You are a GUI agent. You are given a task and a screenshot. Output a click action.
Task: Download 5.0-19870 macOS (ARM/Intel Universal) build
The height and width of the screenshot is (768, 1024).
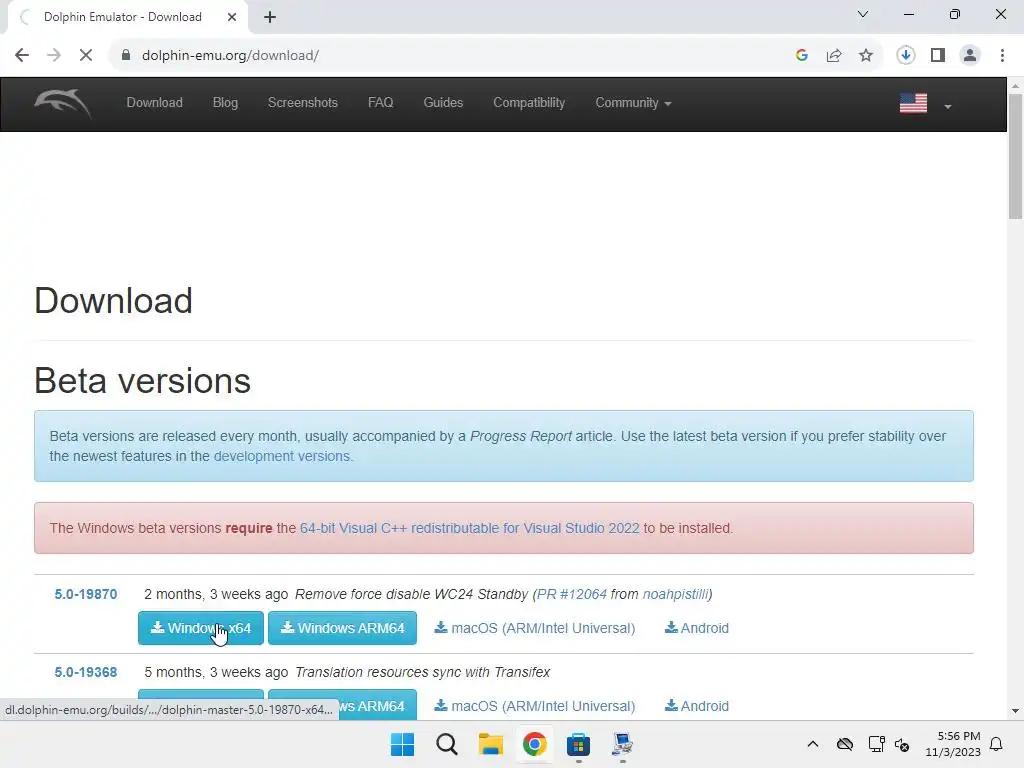click(x=535, y=628)
